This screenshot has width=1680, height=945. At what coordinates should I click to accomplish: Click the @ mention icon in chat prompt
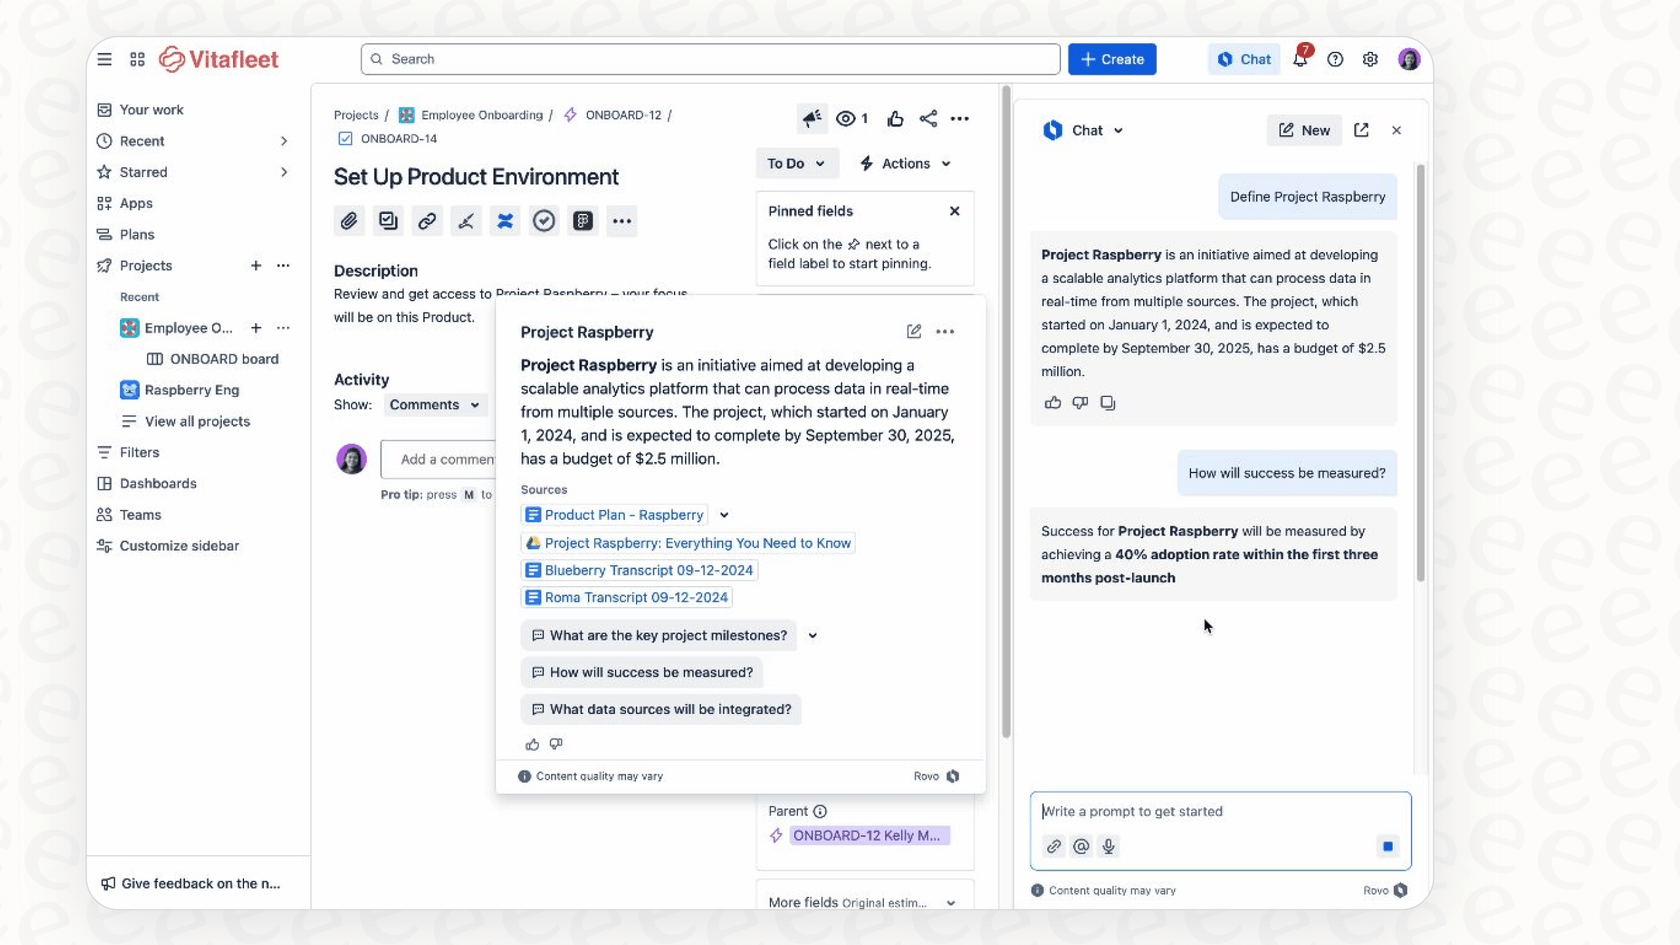(1081, 846)
